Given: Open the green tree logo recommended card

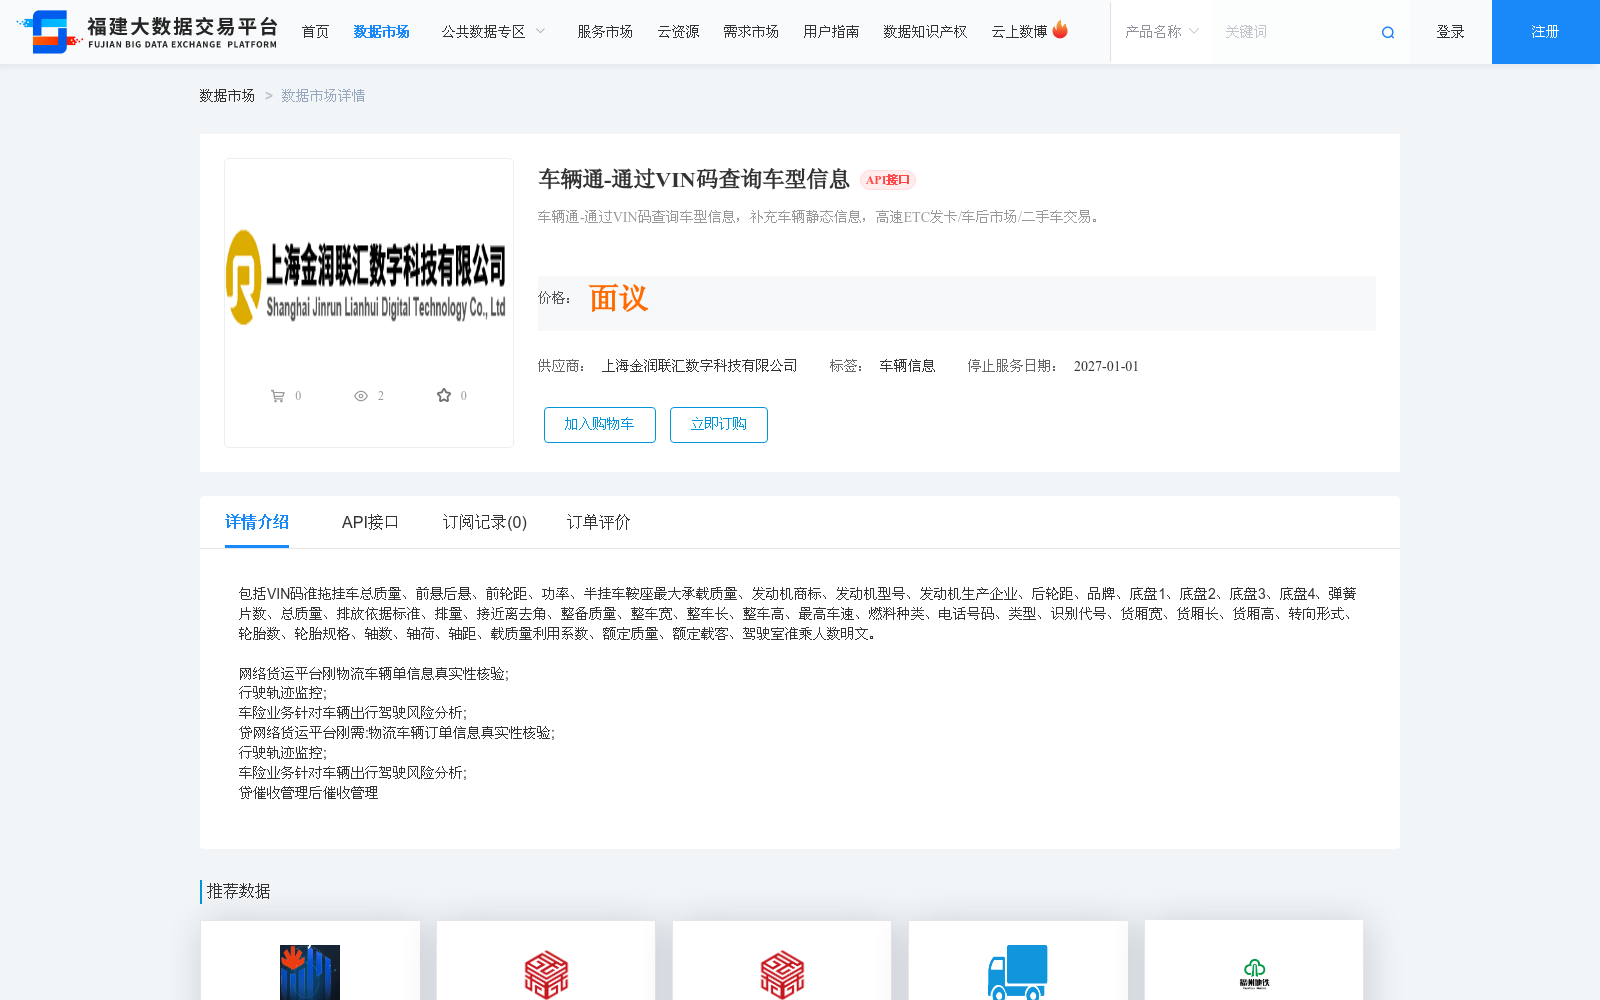Looking at the screenshot, I should coord(1254,960).
